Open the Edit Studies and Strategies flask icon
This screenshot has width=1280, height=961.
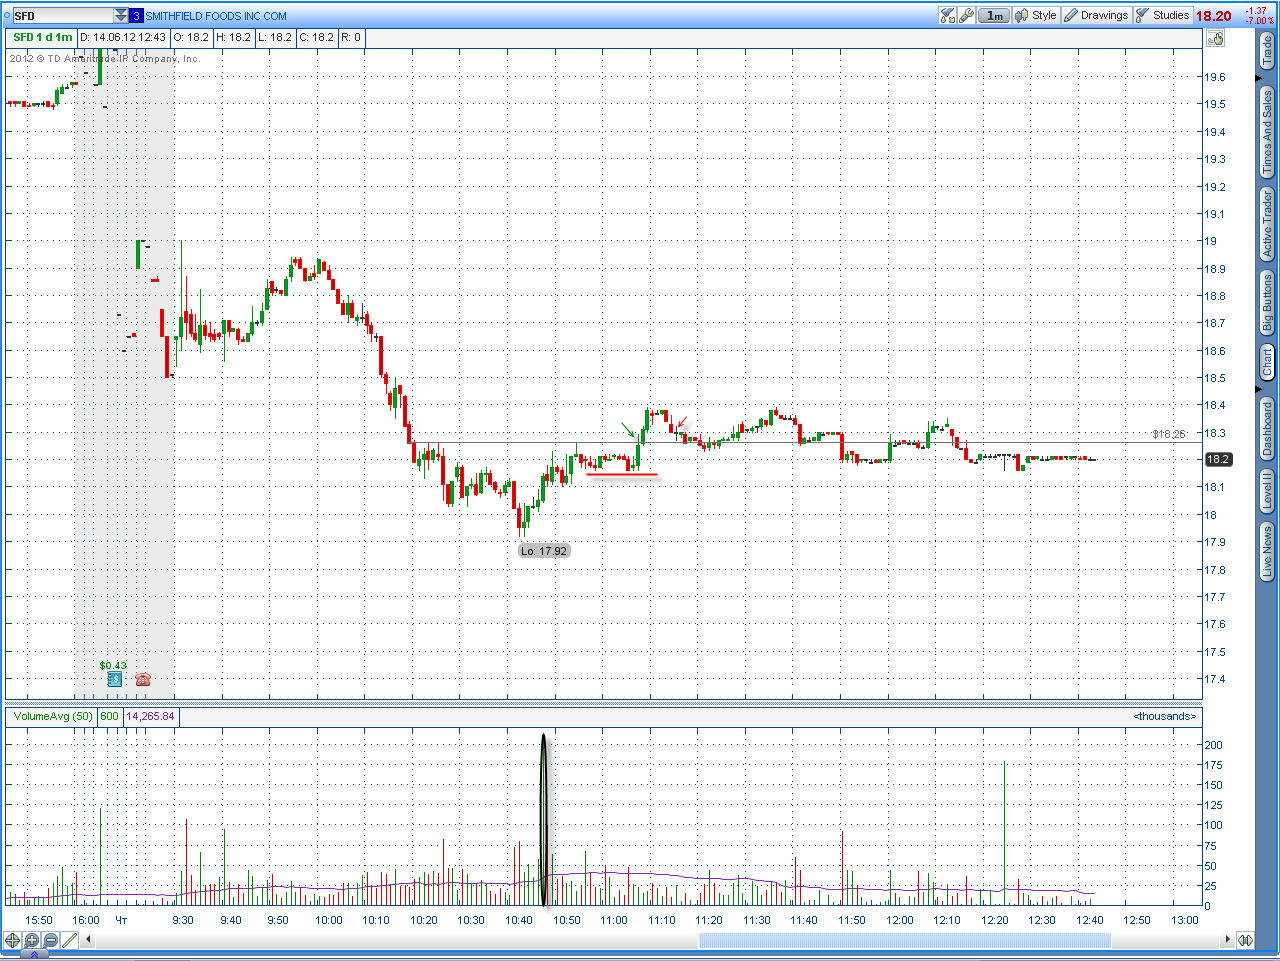click(x=948, y=15)
